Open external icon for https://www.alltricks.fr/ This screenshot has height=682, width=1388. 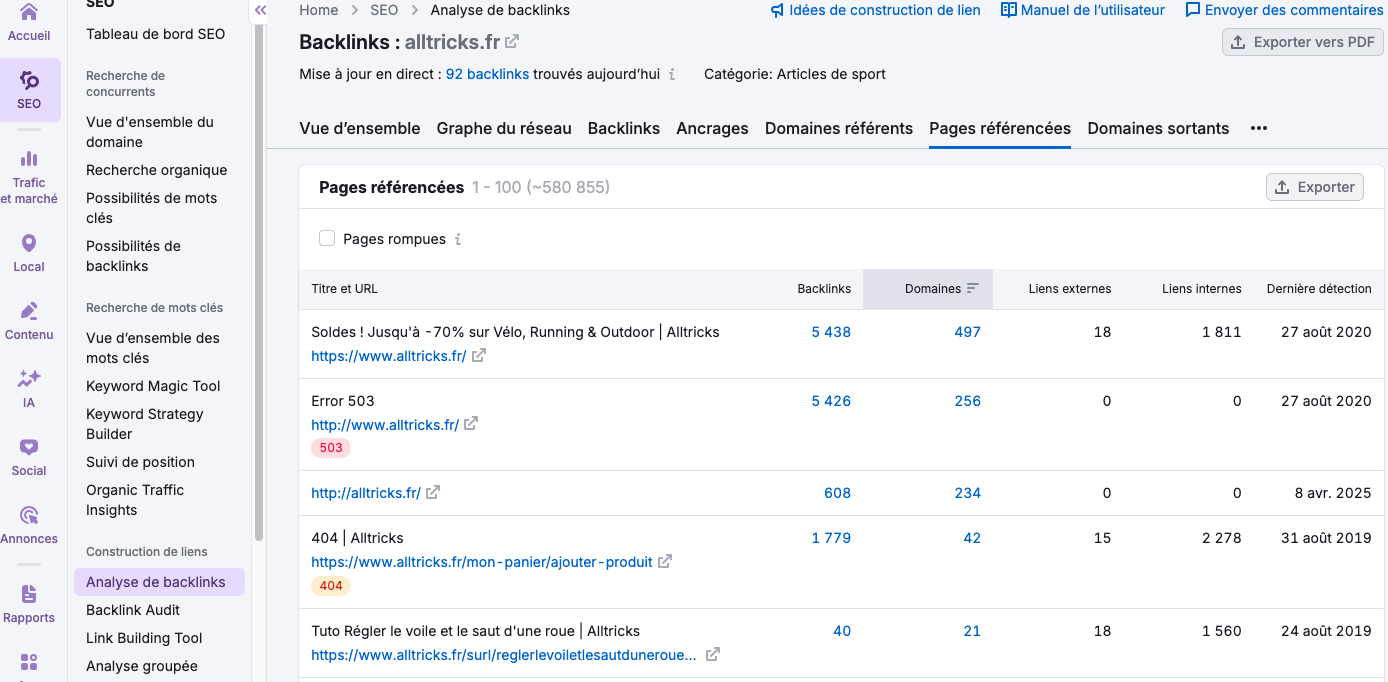[x=479, y=355]
